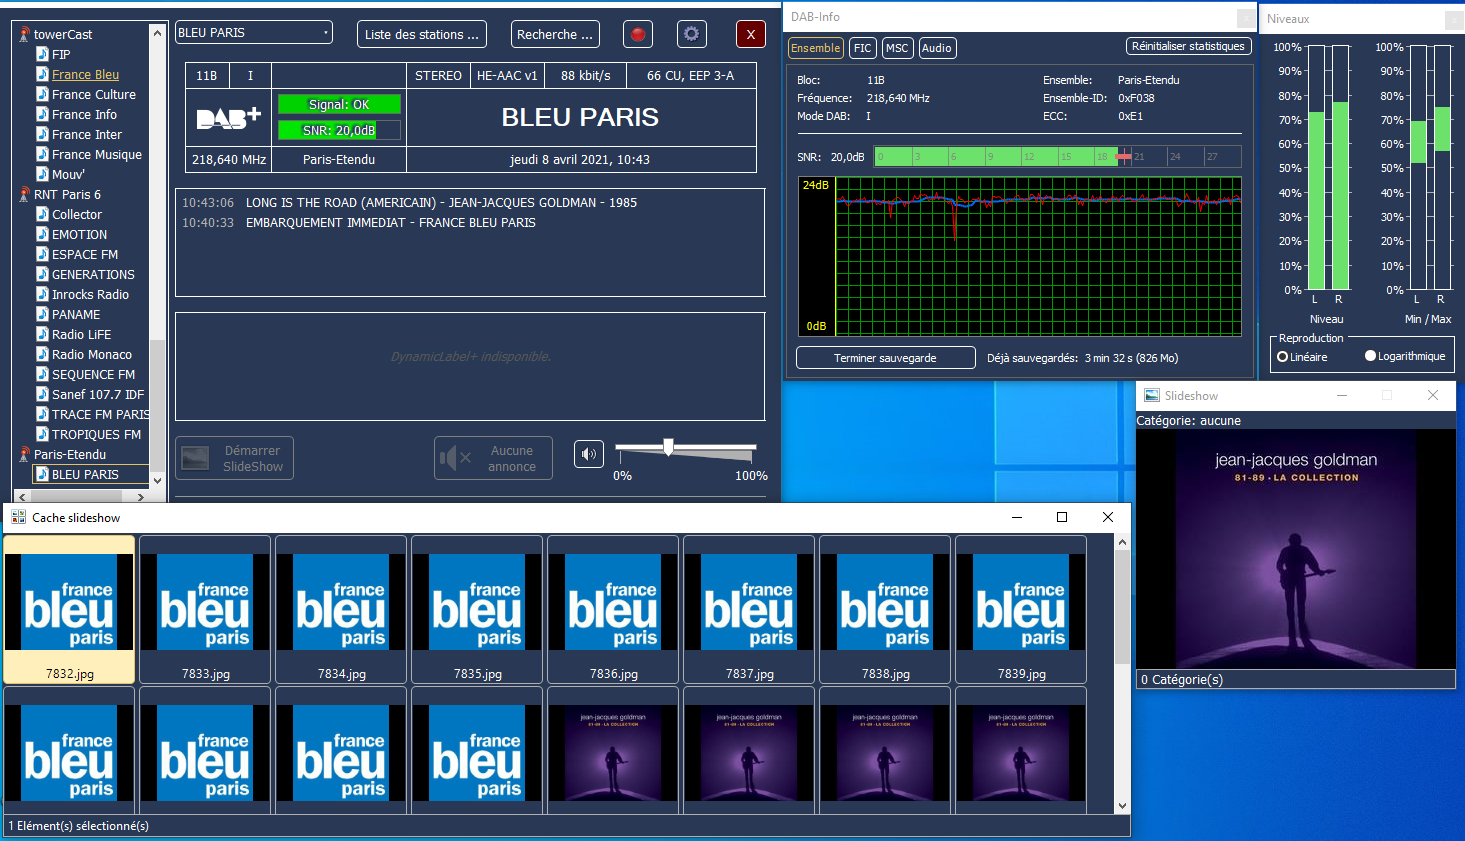Select SEQUENCE FM station
The height and width of the screenshot is (841, 1465).
(x=93, y=374)
